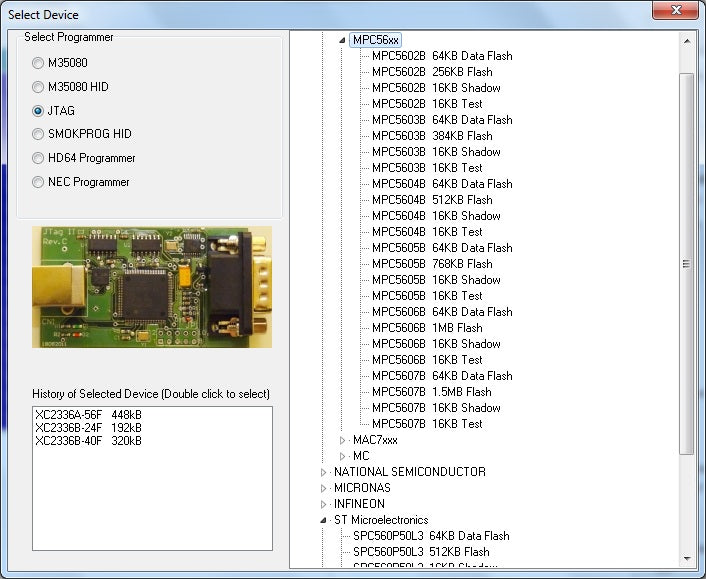Pick the SMOKPROG HID programmer
The height and width of the screenshot is (579, 706).
38,134
